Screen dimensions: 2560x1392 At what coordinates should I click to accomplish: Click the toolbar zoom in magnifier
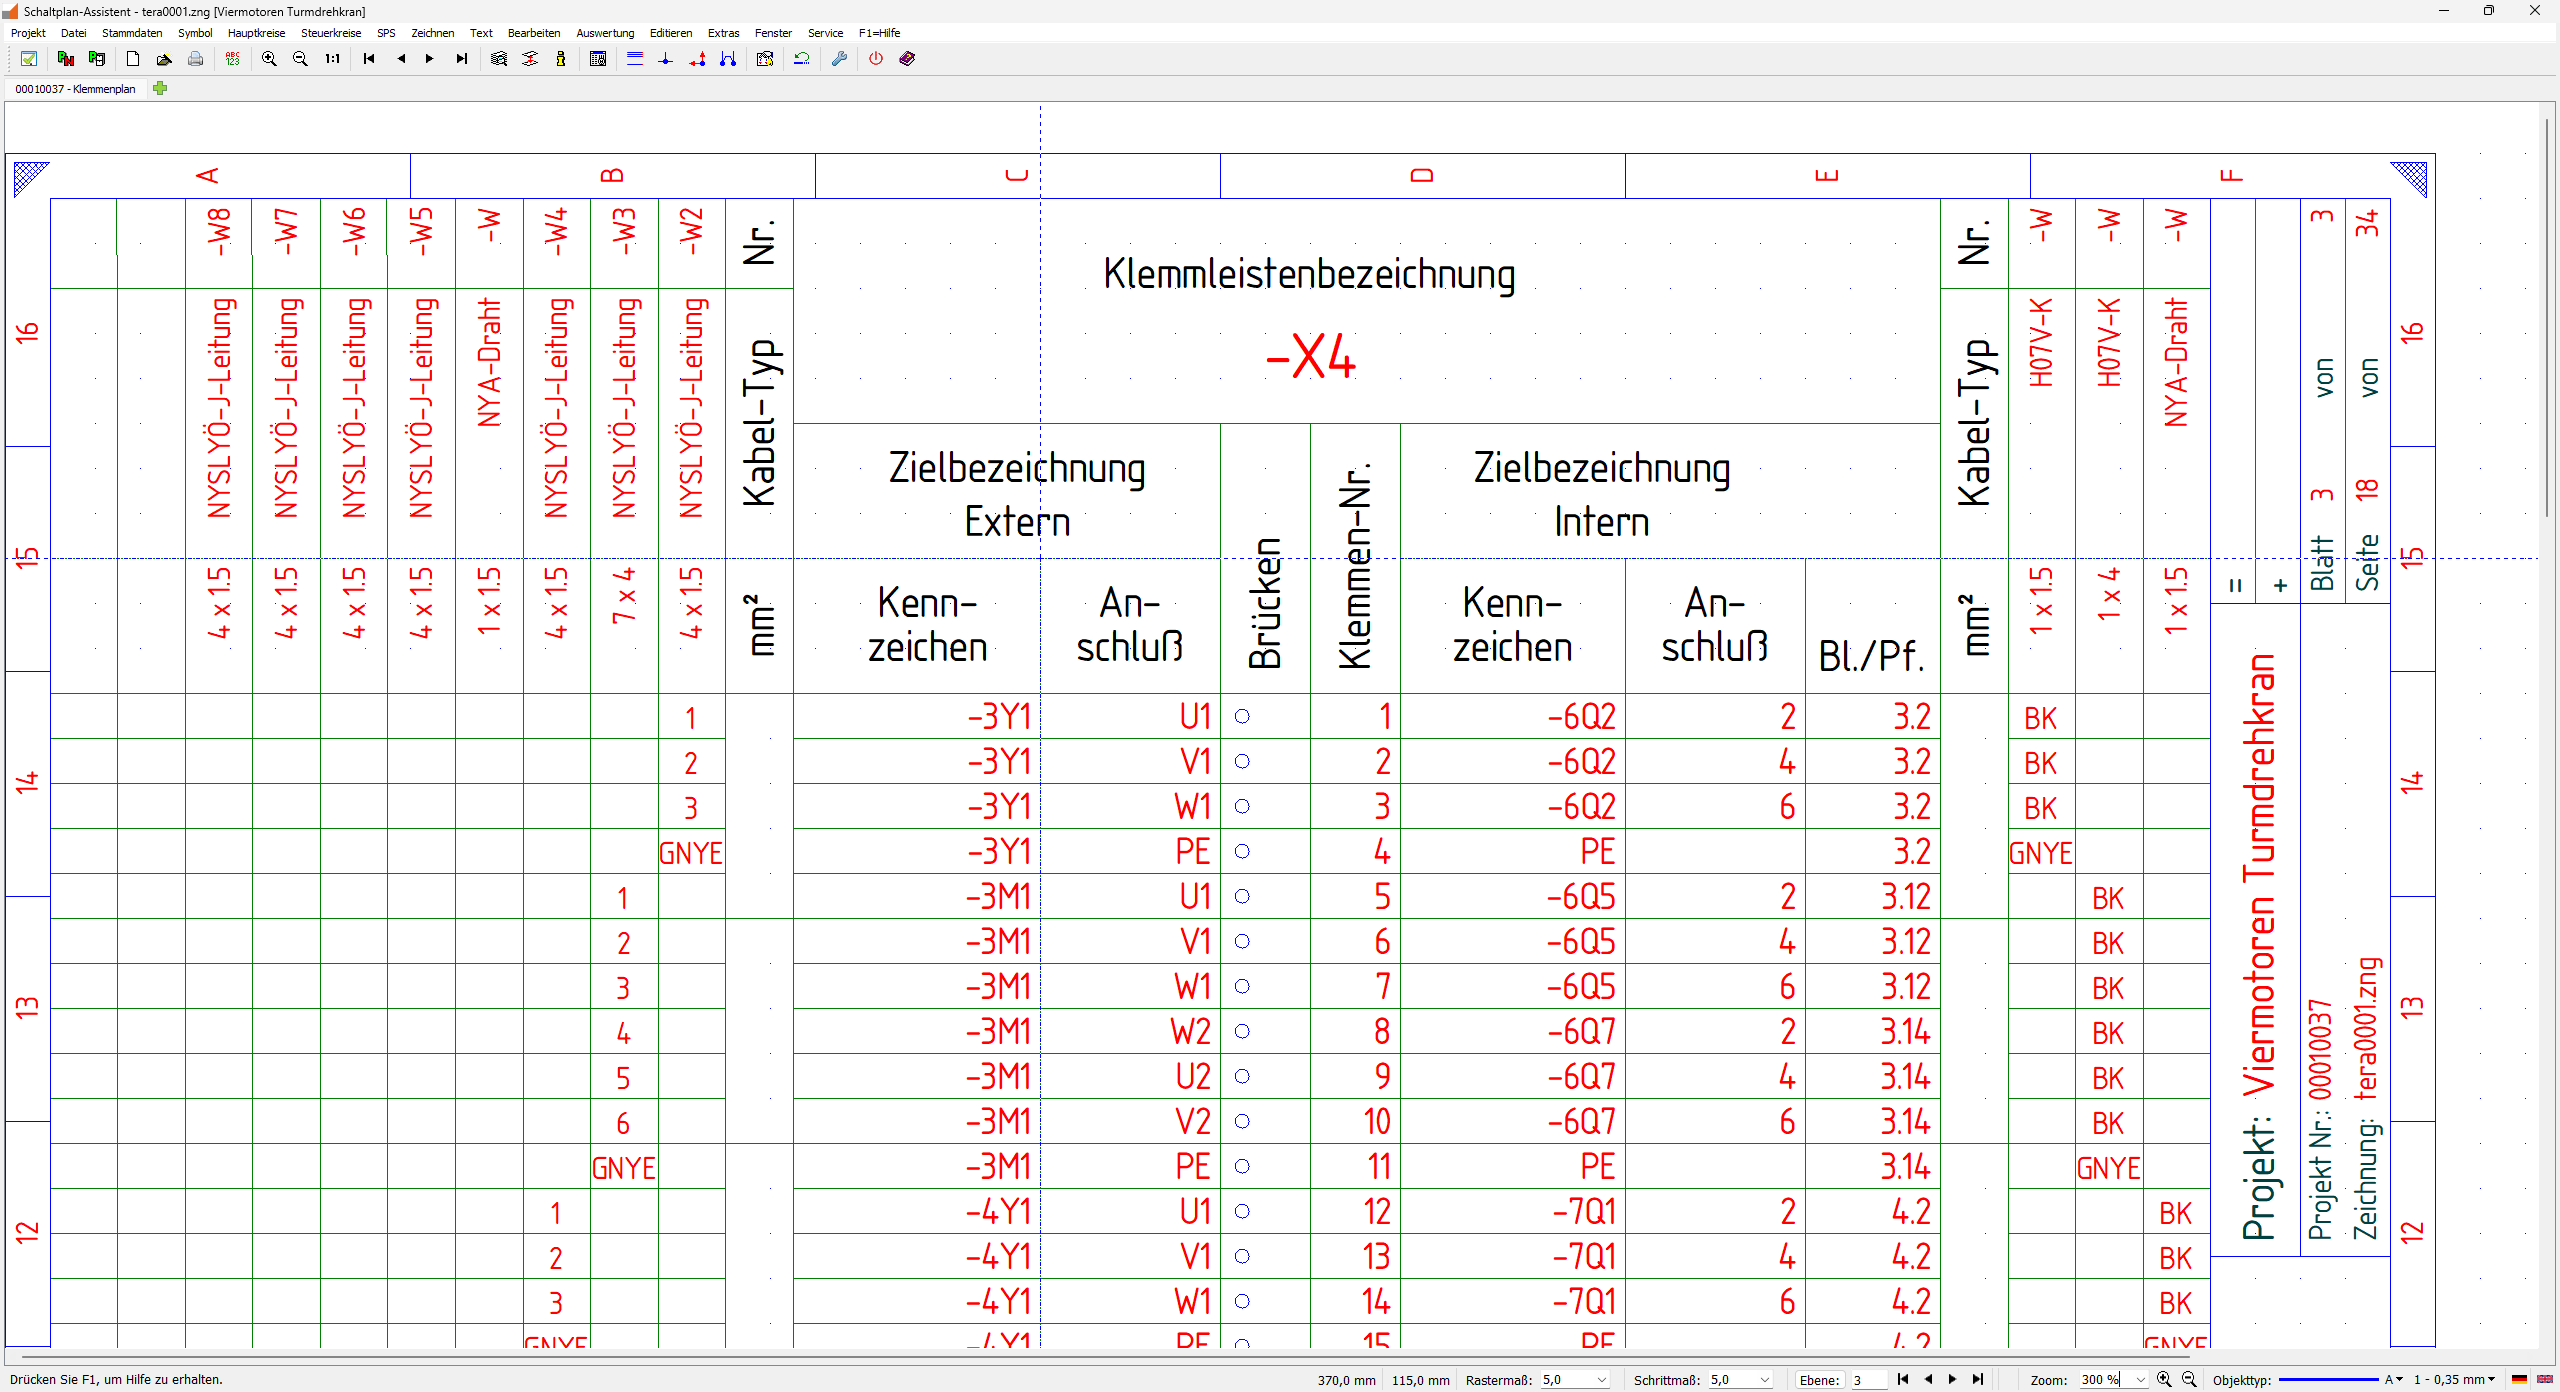(x=269, y=59)
